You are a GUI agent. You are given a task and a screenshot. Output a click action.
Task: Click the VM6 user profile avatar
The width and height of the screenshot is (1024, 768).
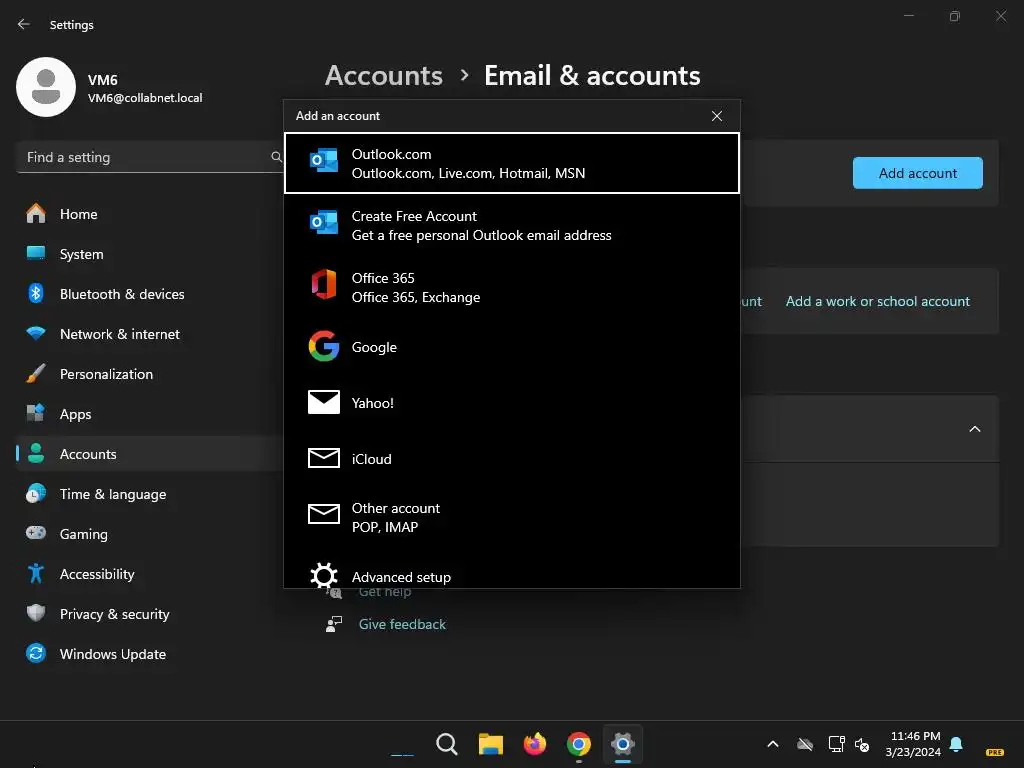point(46,87)
